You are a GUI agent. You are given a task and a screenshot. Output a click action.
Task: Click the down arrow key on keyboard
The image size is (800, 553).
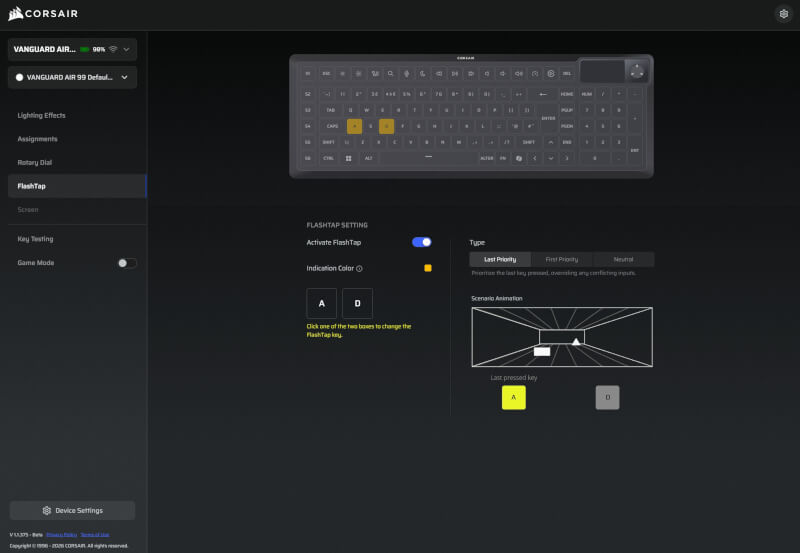click(551, 158)
